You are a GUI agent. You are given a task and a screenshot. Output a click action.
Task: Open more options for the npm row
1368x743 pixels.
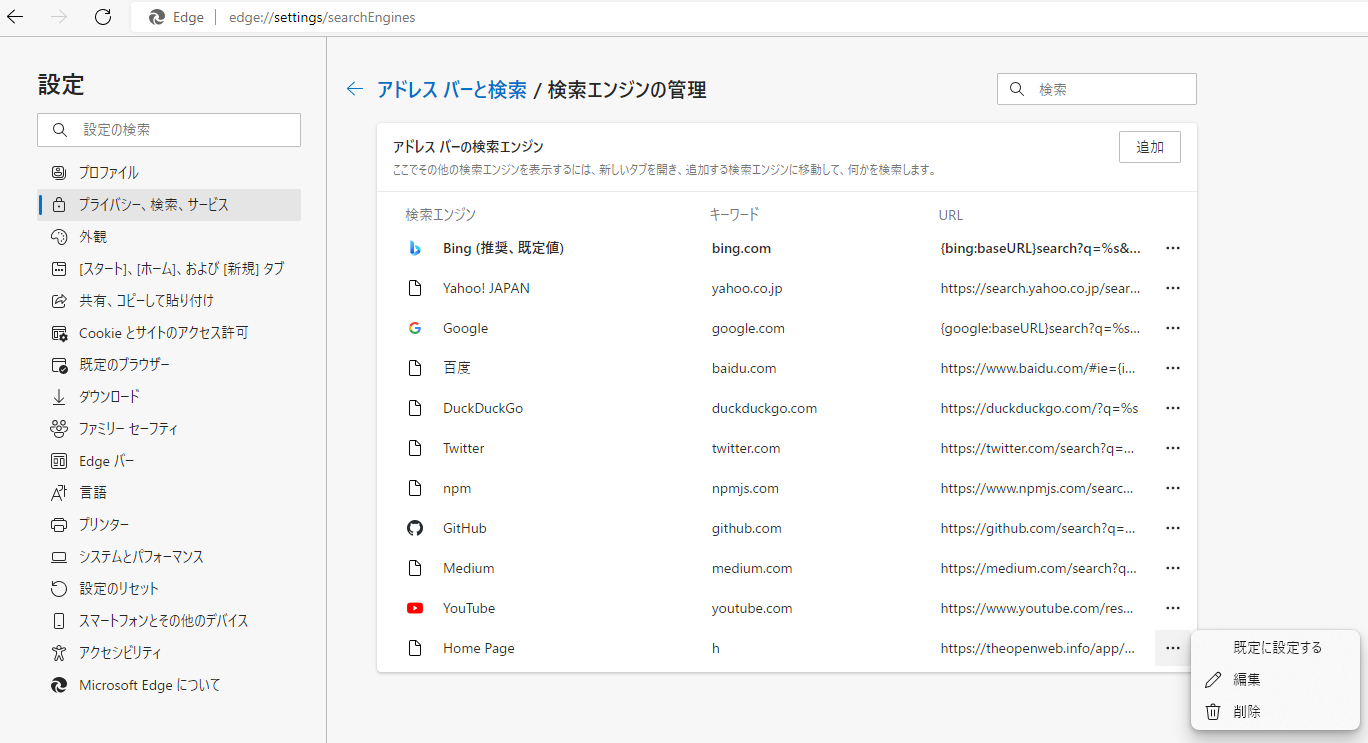click(x=1173, y=488)
